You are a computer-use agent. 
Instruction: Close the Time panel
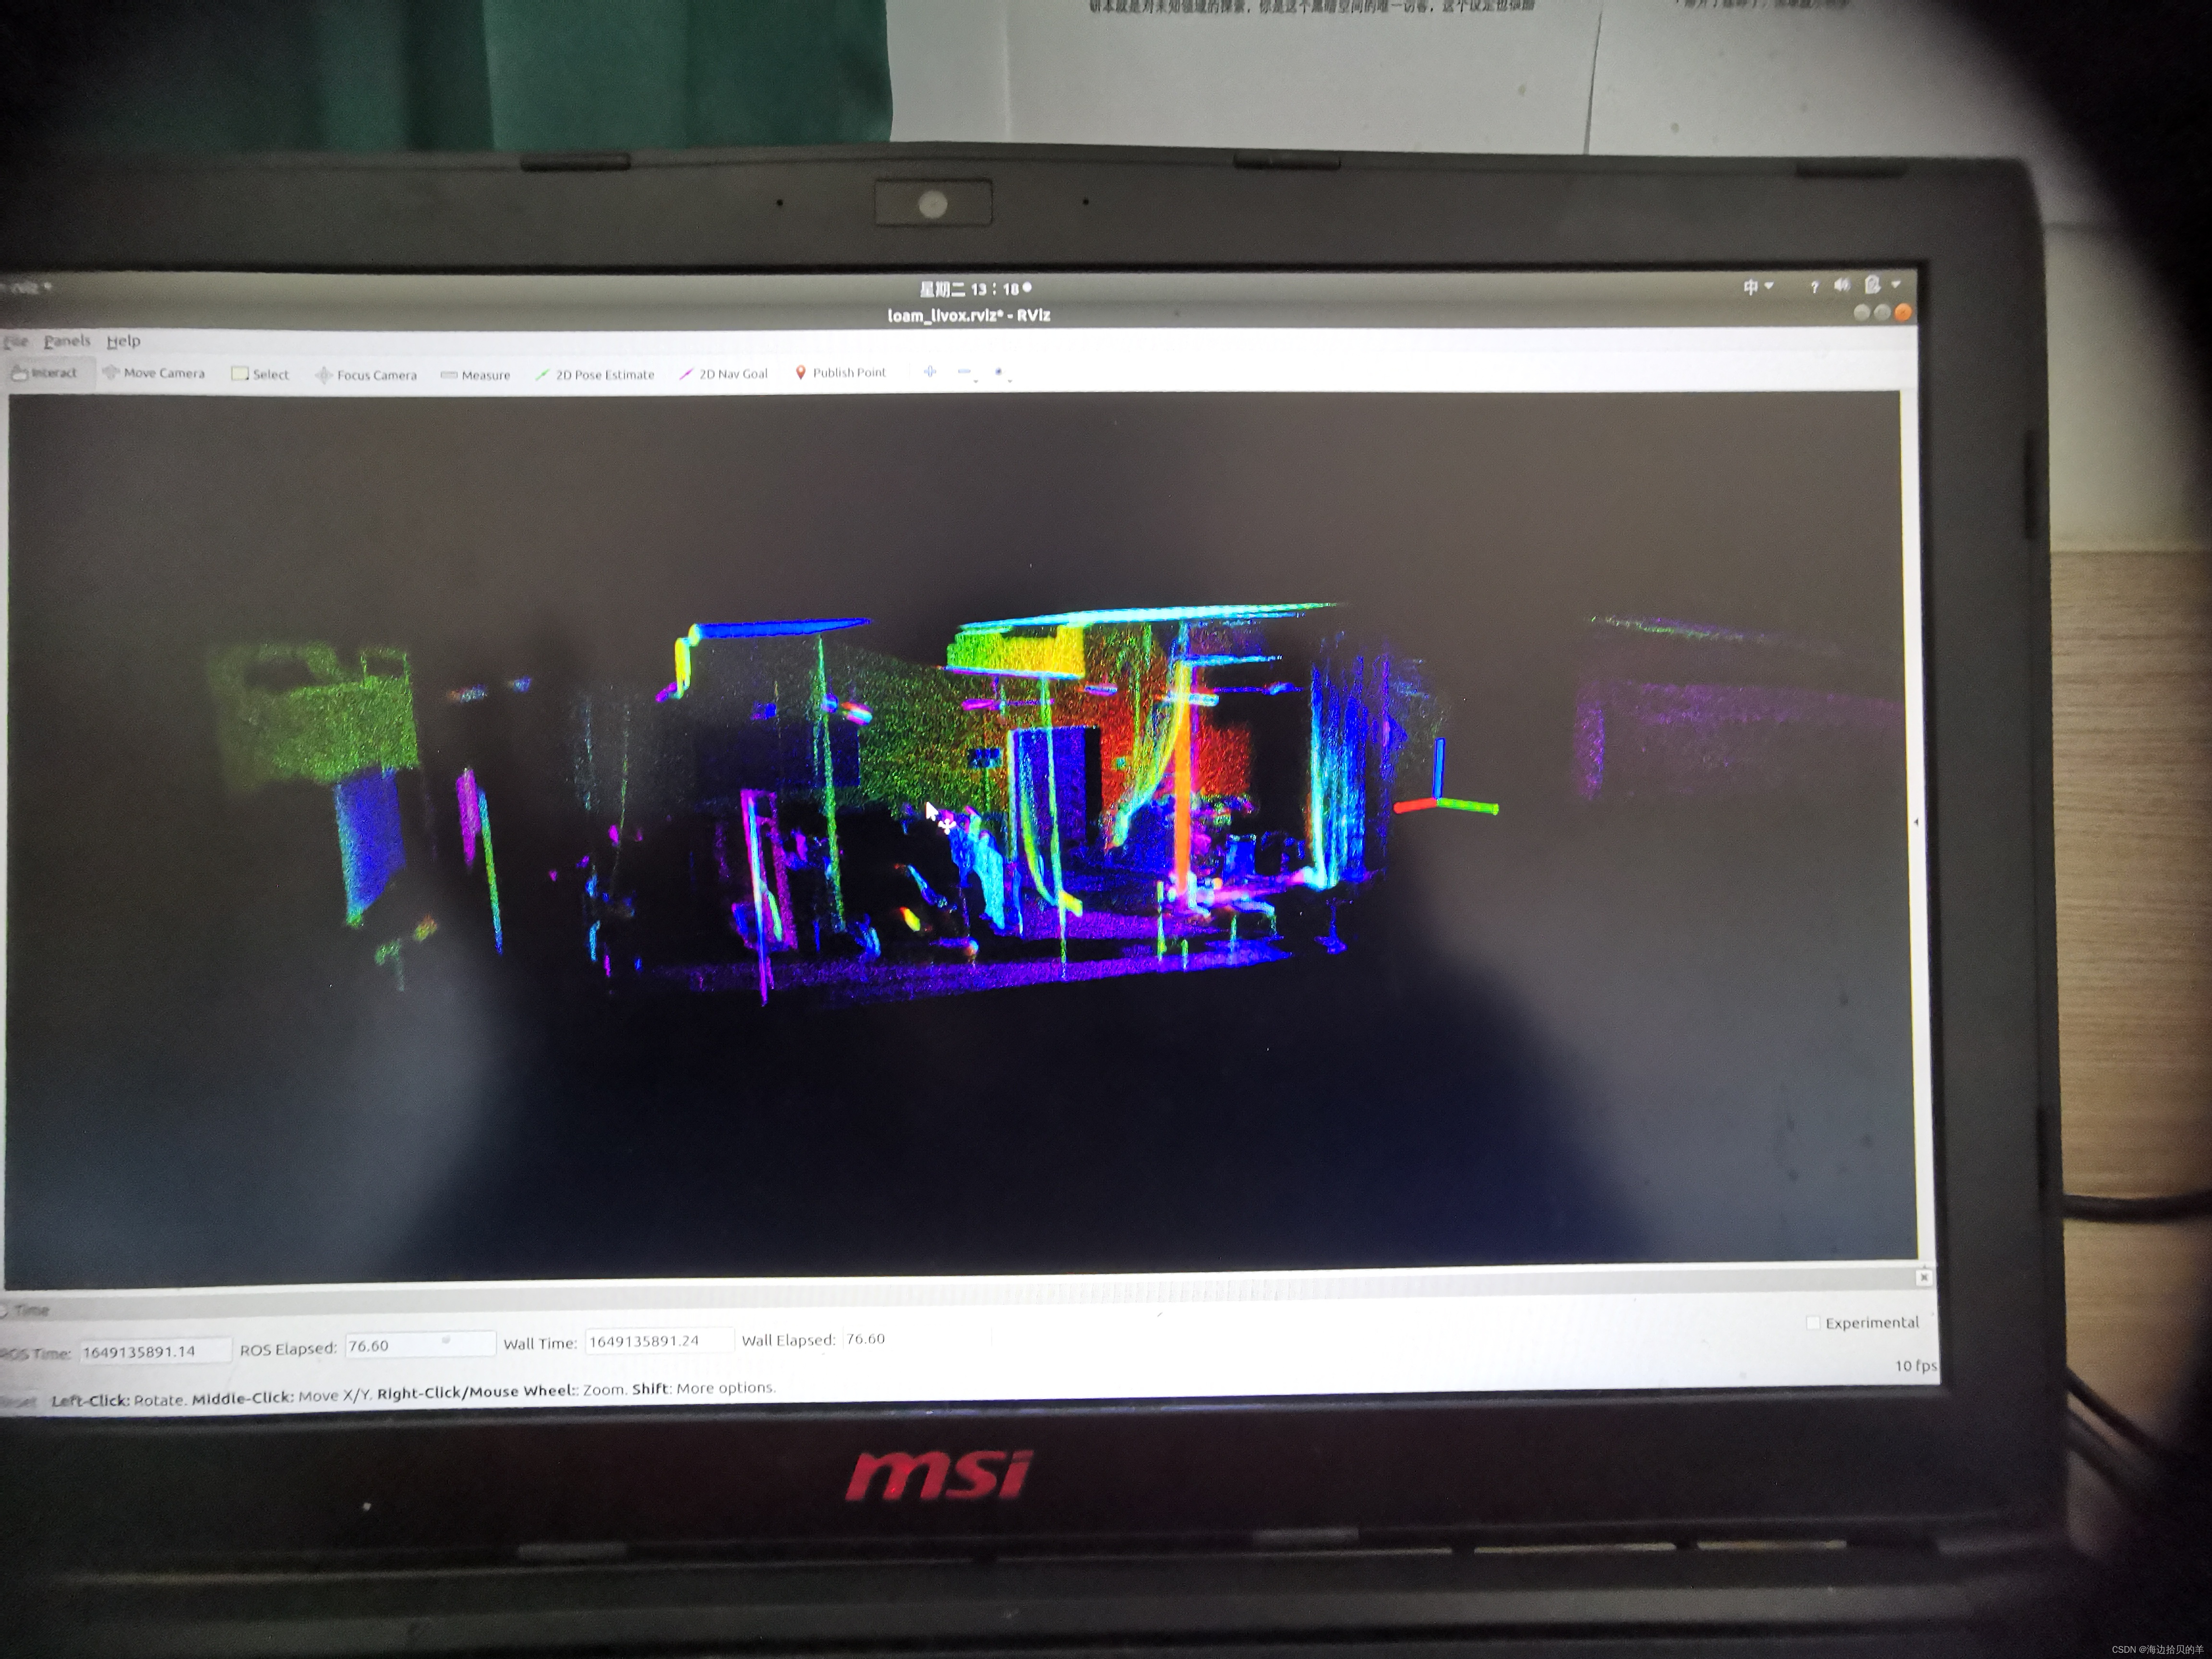coord(1923,1277)
